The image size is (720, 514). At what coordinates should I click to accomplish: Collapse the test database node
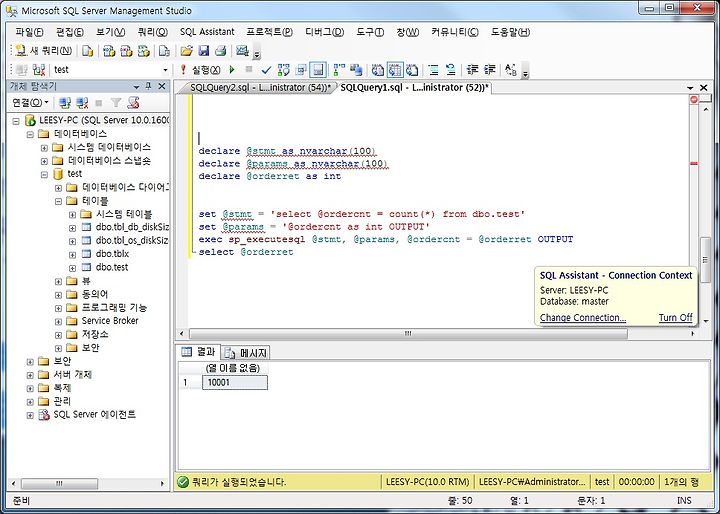(44, 175)
